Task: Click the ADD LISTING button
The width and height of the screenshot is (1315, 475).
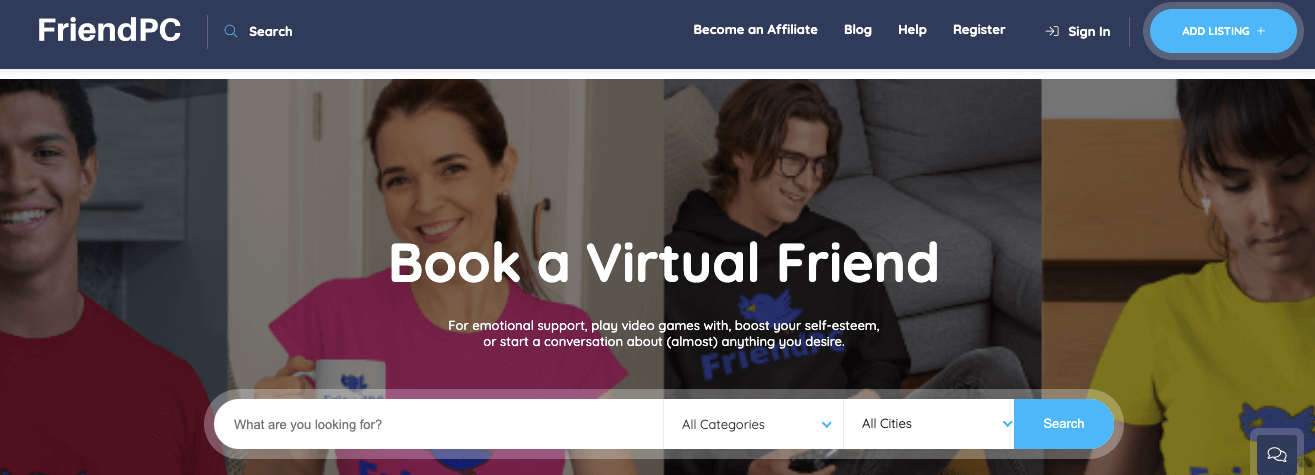Action: 1223,31
